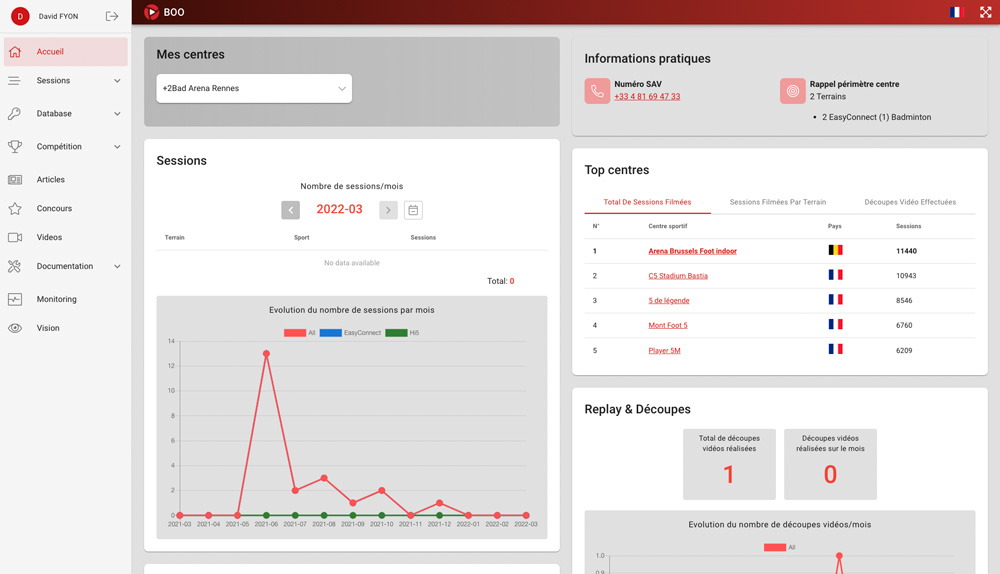Toggle the Hi5 legend series
Image resolution: width=1000 pixels, height=574 pixels.
click(x=402, y=333)
